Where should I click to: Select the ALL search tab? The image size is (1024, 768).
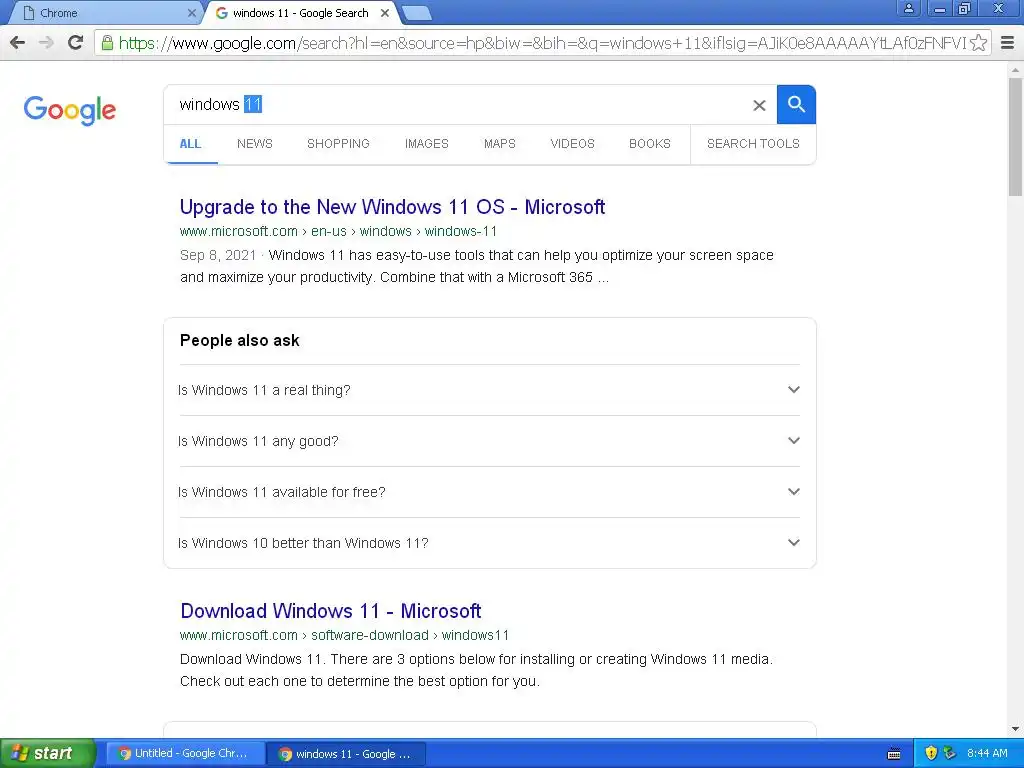coord(191,144)
